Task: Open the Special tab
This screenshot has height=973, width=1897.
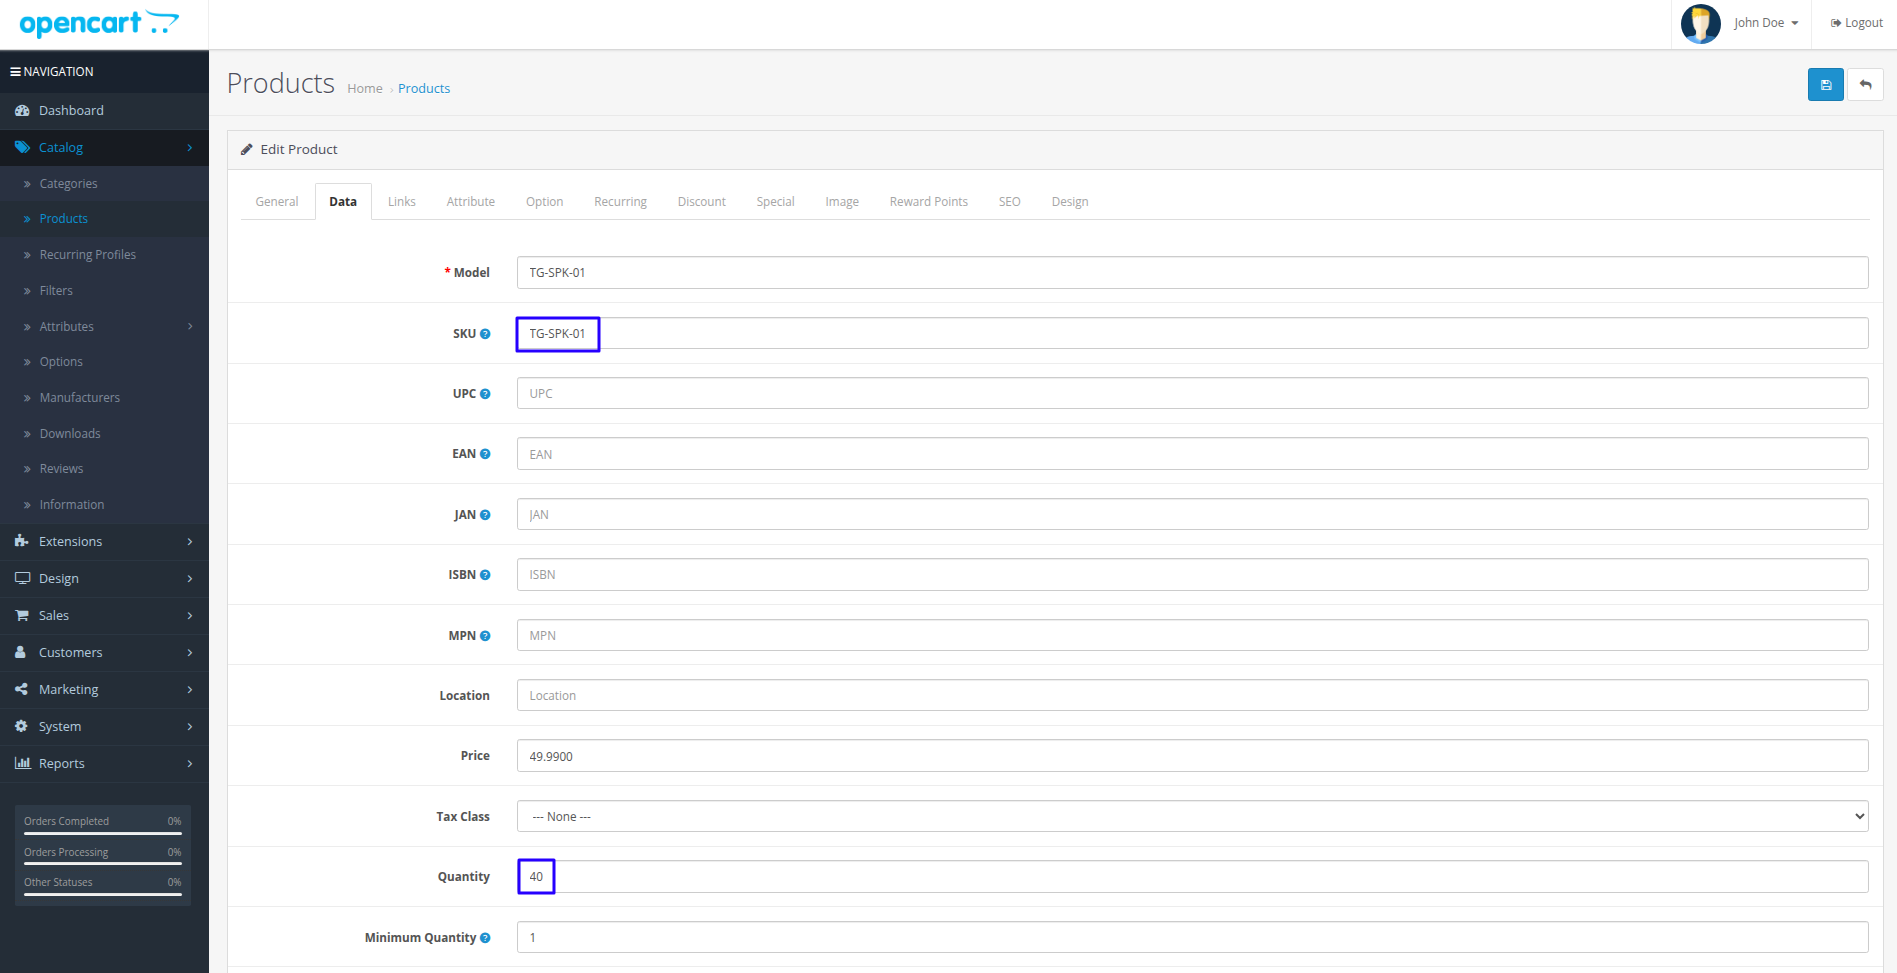Action: click(775, 201)
